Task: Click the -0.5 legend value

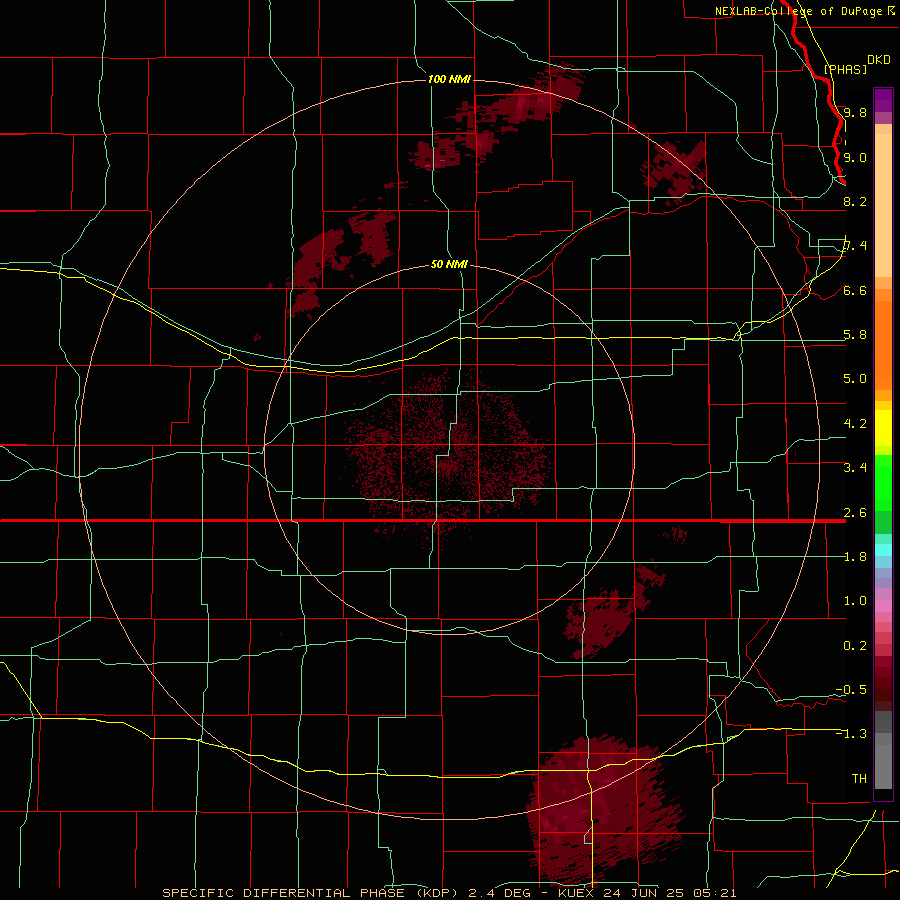Action: 851,690
